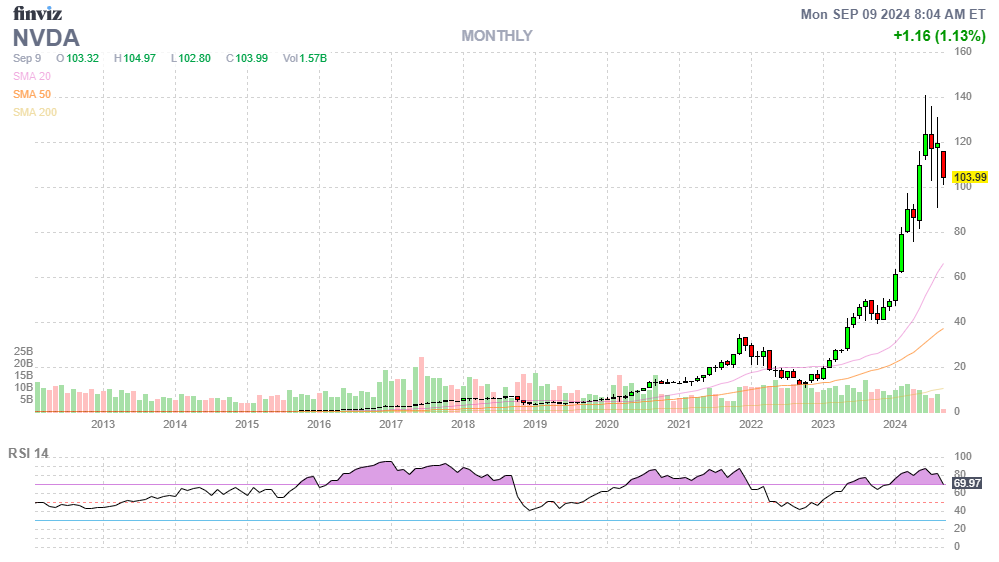Viewport: 999px width, 562px height.
Task: Click the +1.16 (1.13%) change value
Action: click(939, 36)
